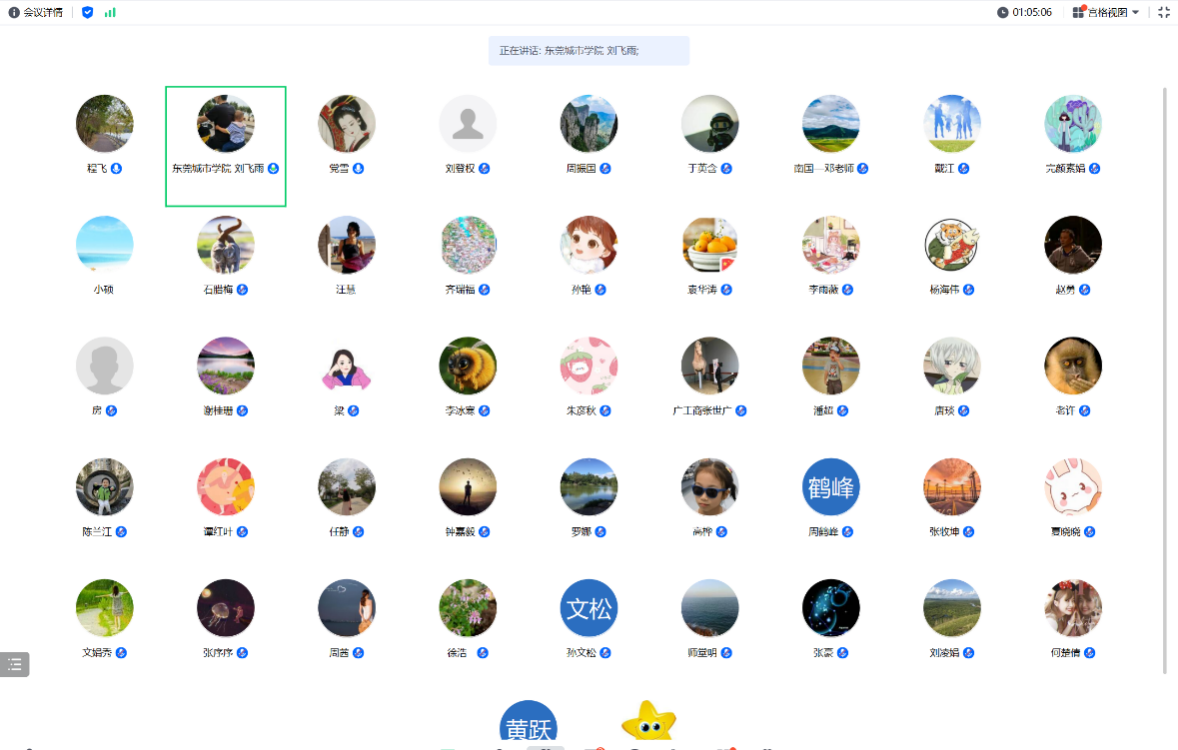Click the microphone icon beside 程飞
The height and width of the screenshot is (750, 1178).
pyautogui.click(x=116, y=168)
